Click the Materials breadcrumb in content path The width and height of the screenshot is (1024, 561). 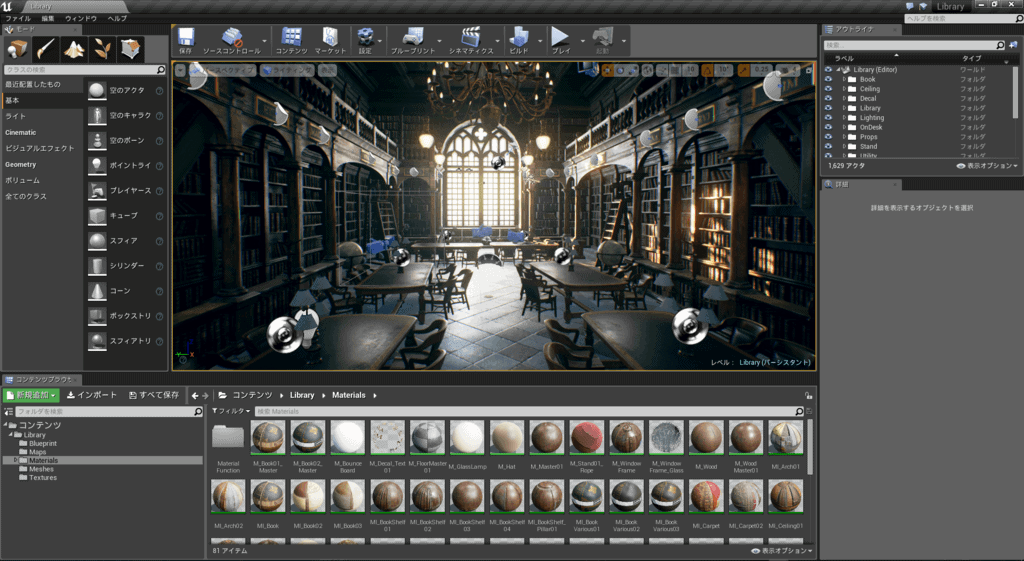[x=349, y=395]
